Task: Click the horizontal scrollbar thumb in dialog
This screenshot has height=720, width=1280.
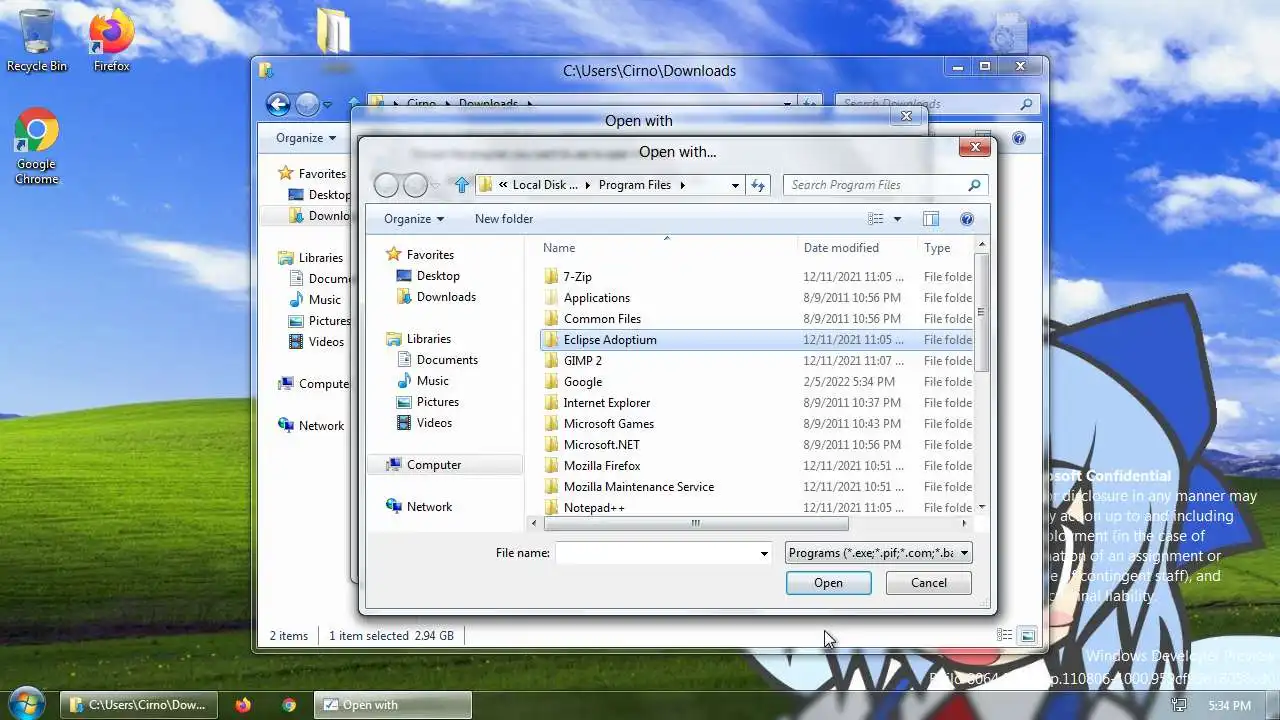Action: [695, 524]
